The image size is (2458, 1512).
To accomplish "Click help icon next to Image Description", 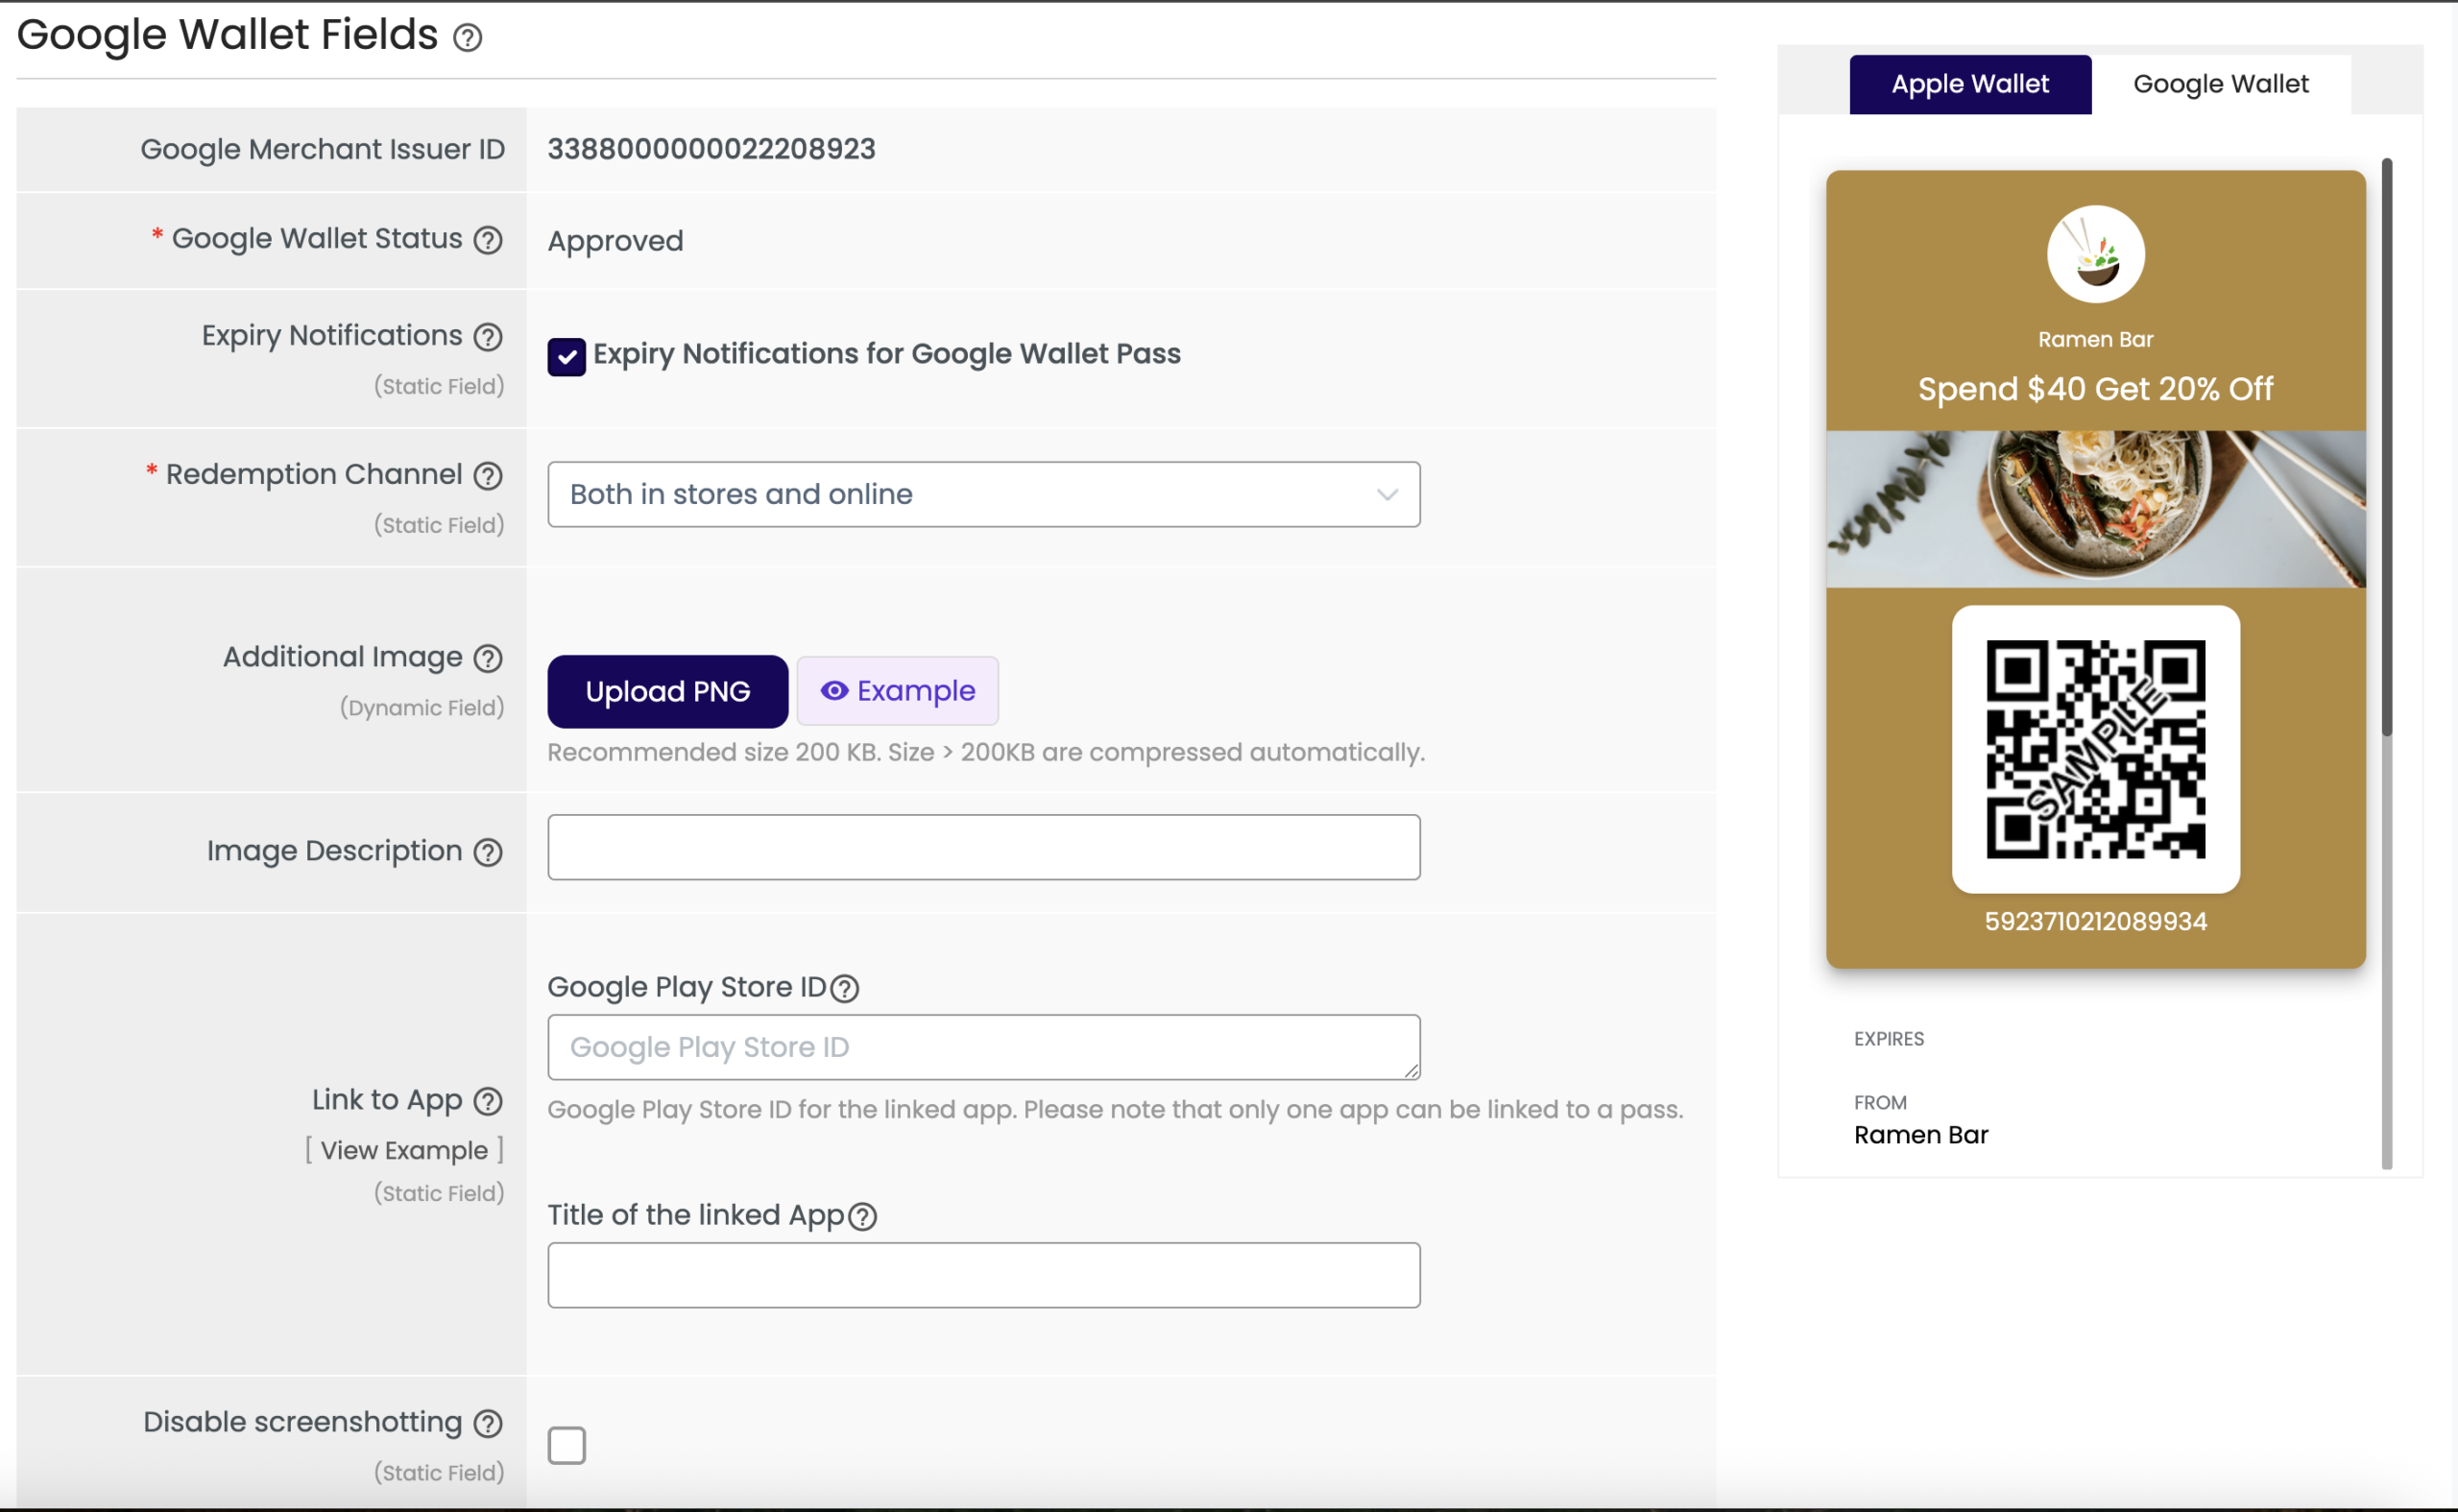I will click(x=488, y=852).
